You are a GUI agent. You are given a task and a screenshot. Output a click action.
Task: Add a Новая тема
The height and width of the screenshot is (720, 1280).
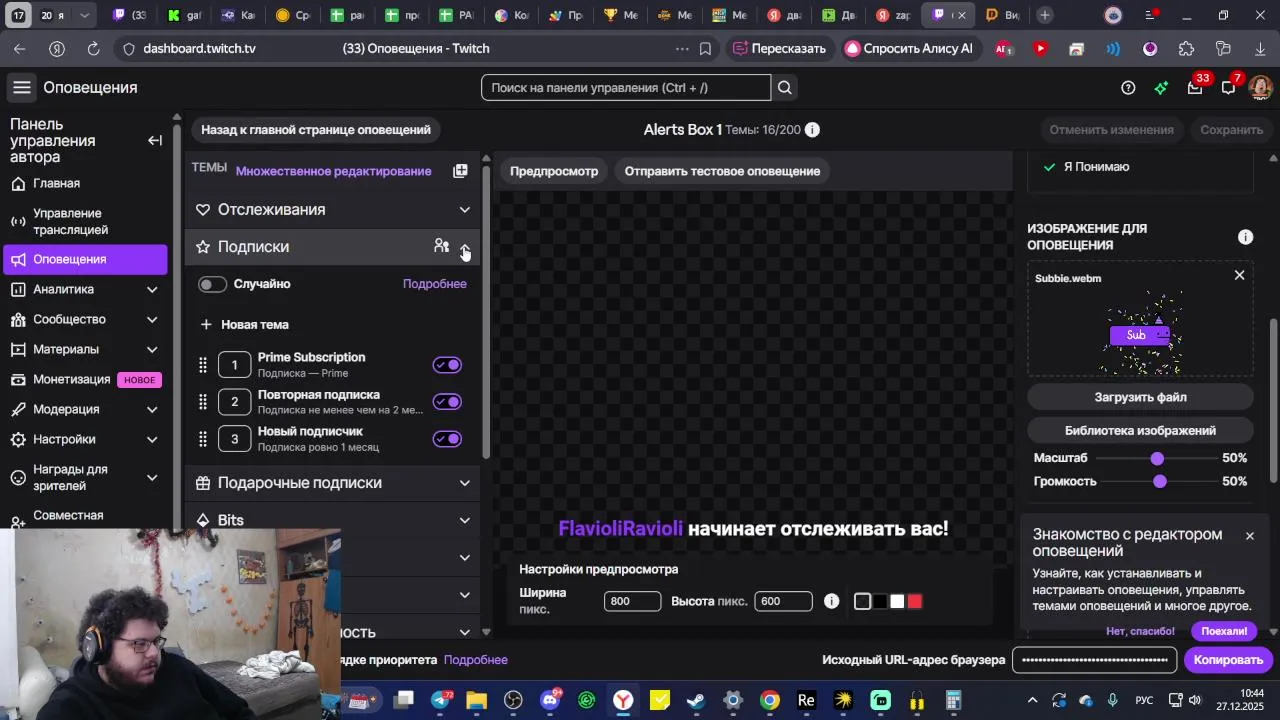coord(245,324)
